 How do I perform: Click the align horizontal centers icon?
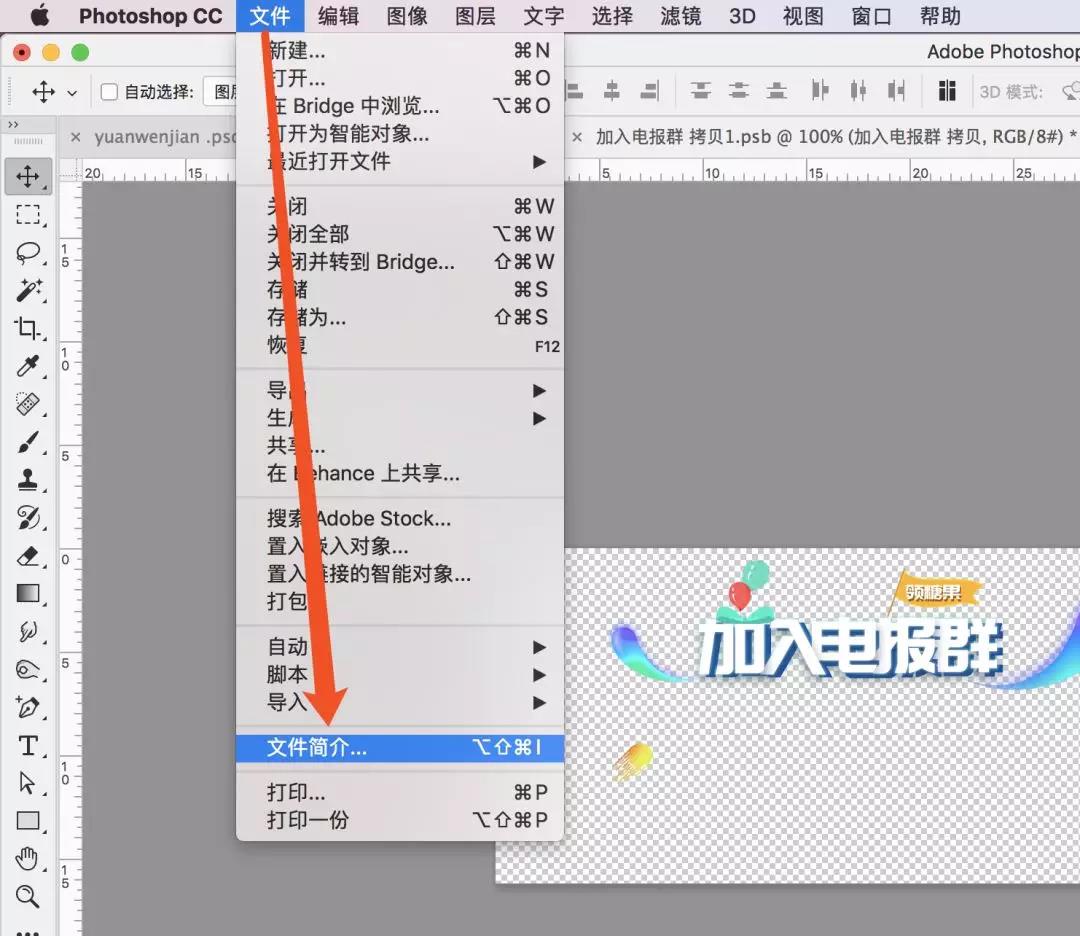point(612,91)
